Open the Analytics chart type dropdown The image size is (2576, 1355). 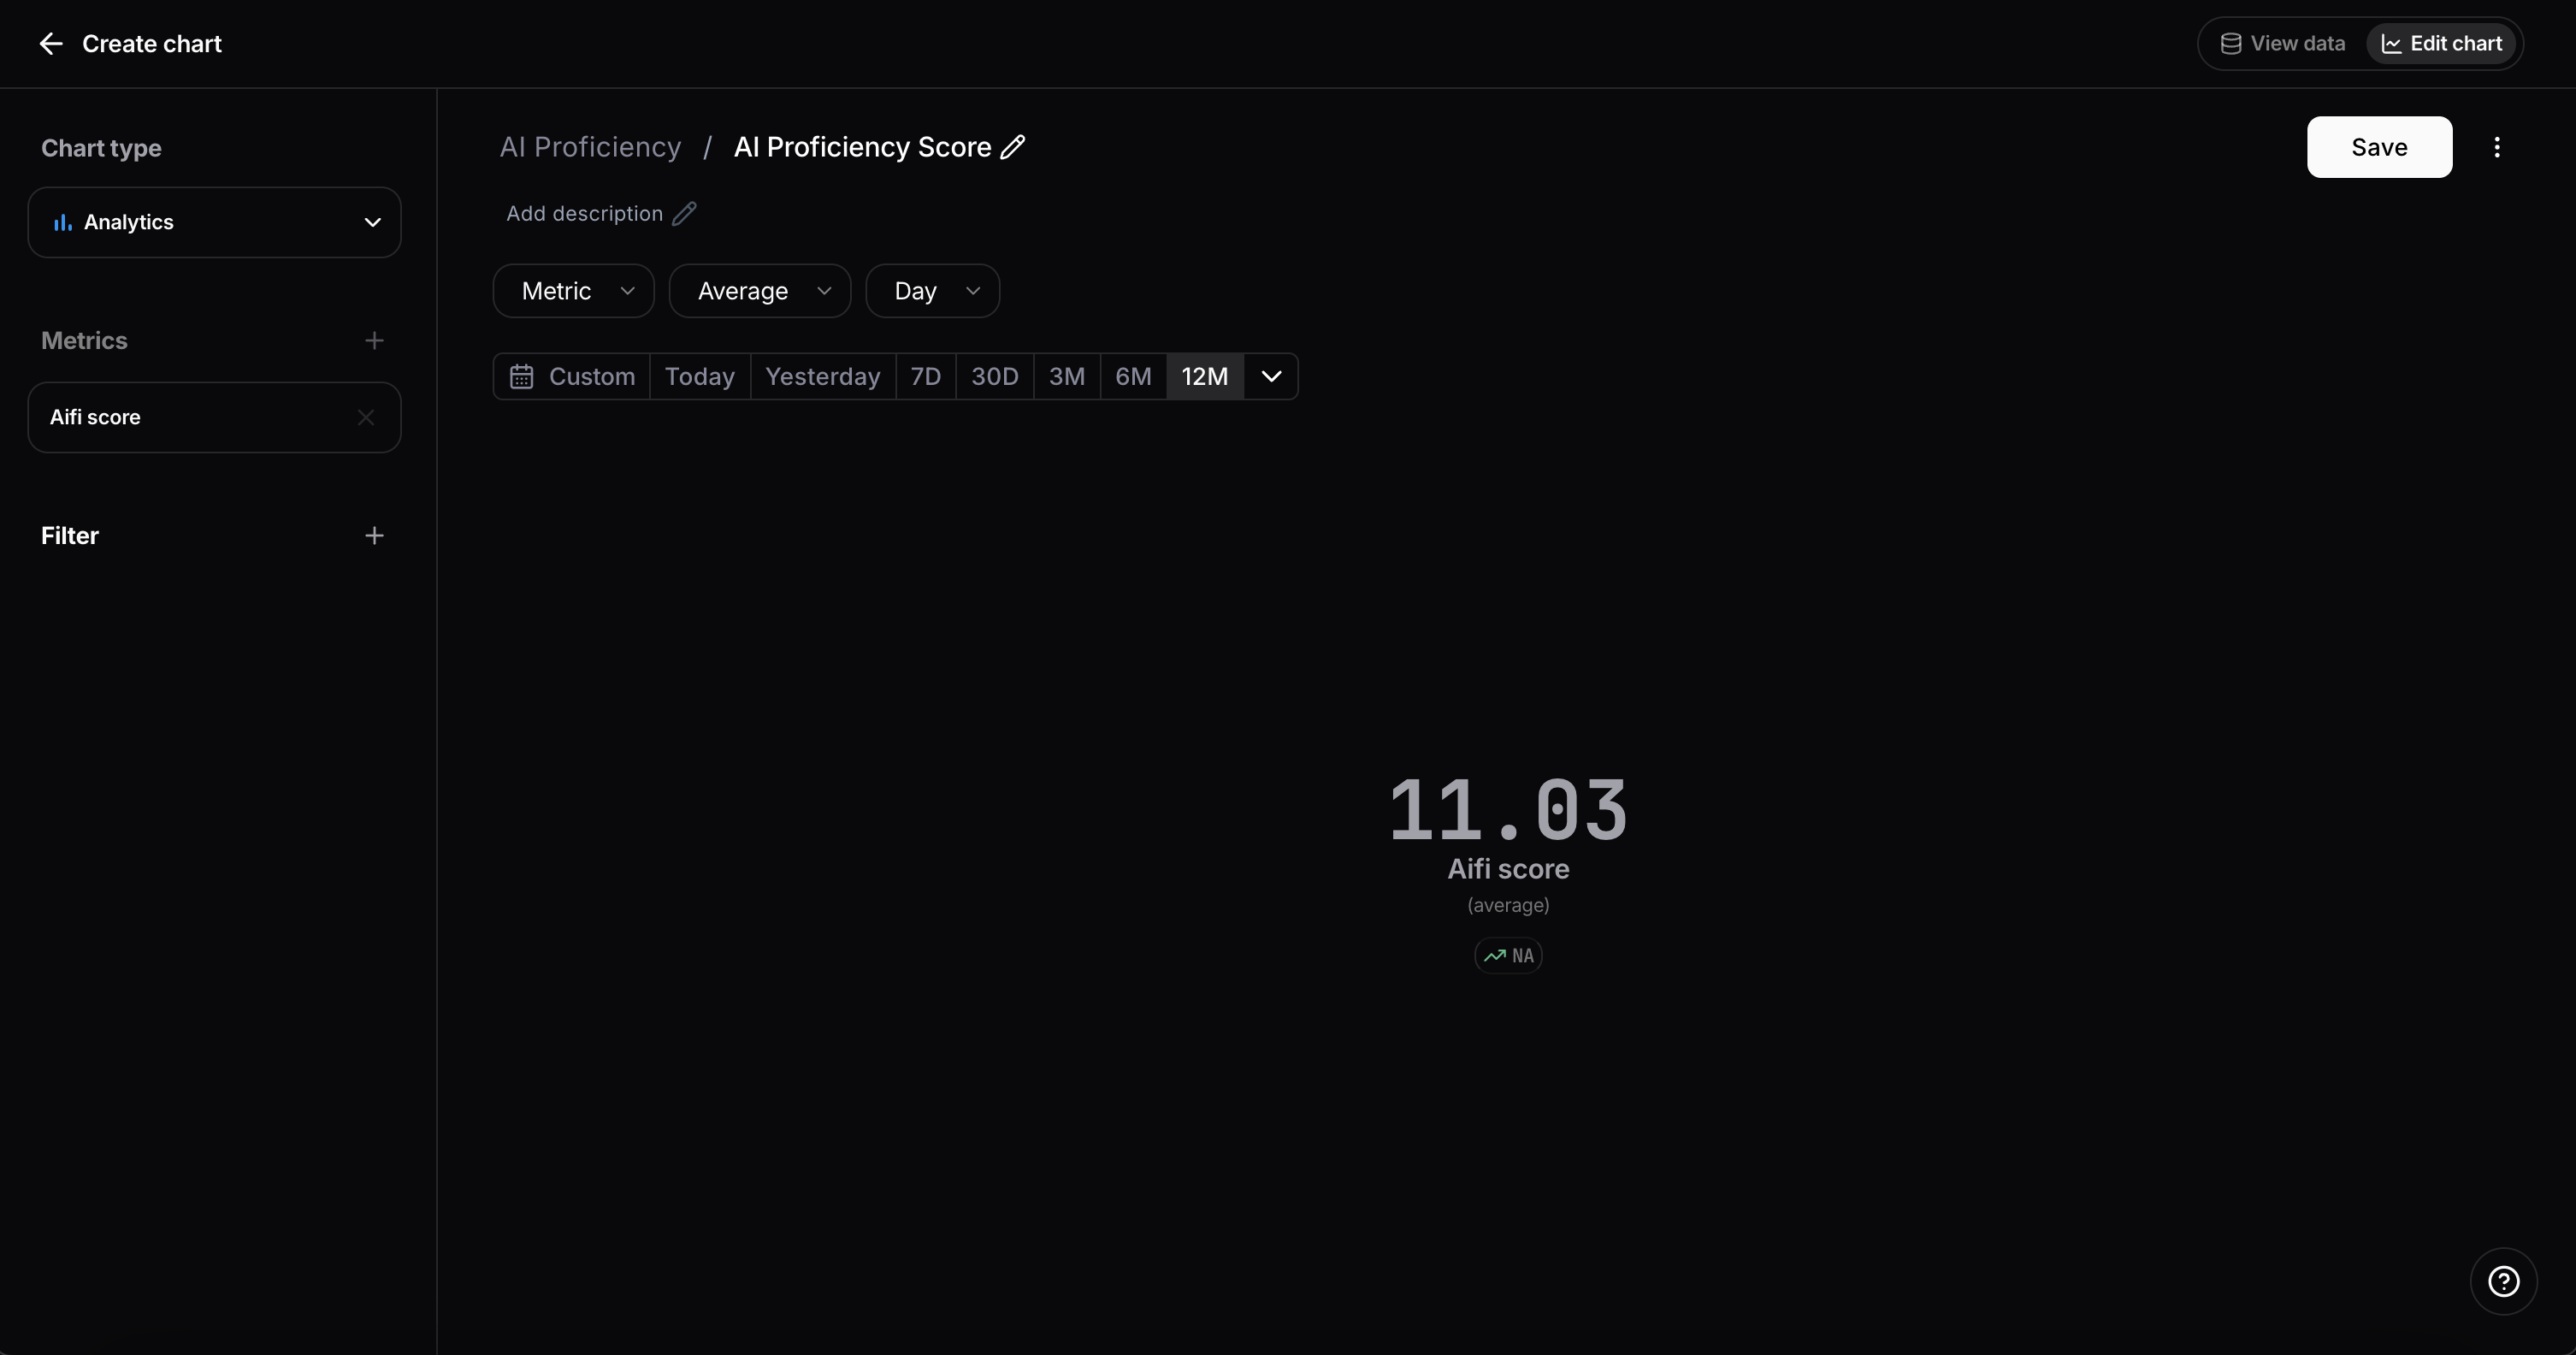pos(214,222)
